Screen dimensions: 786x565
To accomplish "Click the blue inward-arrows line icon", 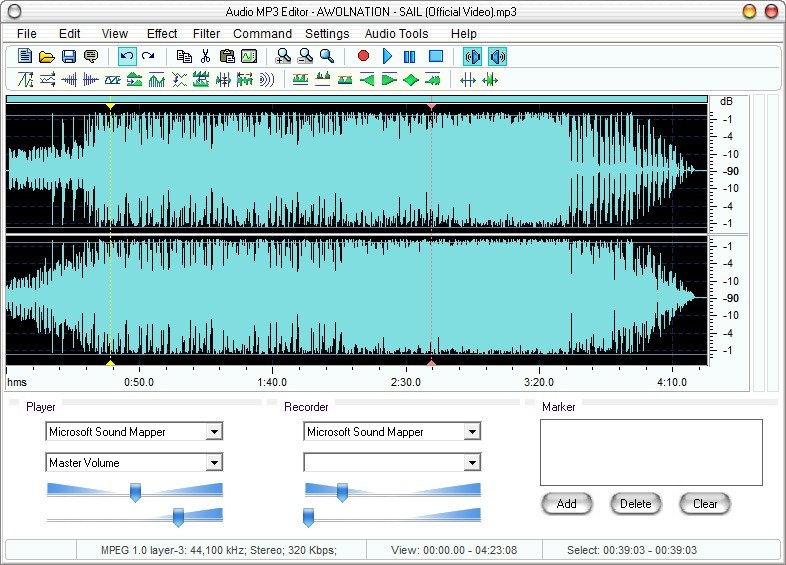I will pyautogui.click(x=468, y=80).
